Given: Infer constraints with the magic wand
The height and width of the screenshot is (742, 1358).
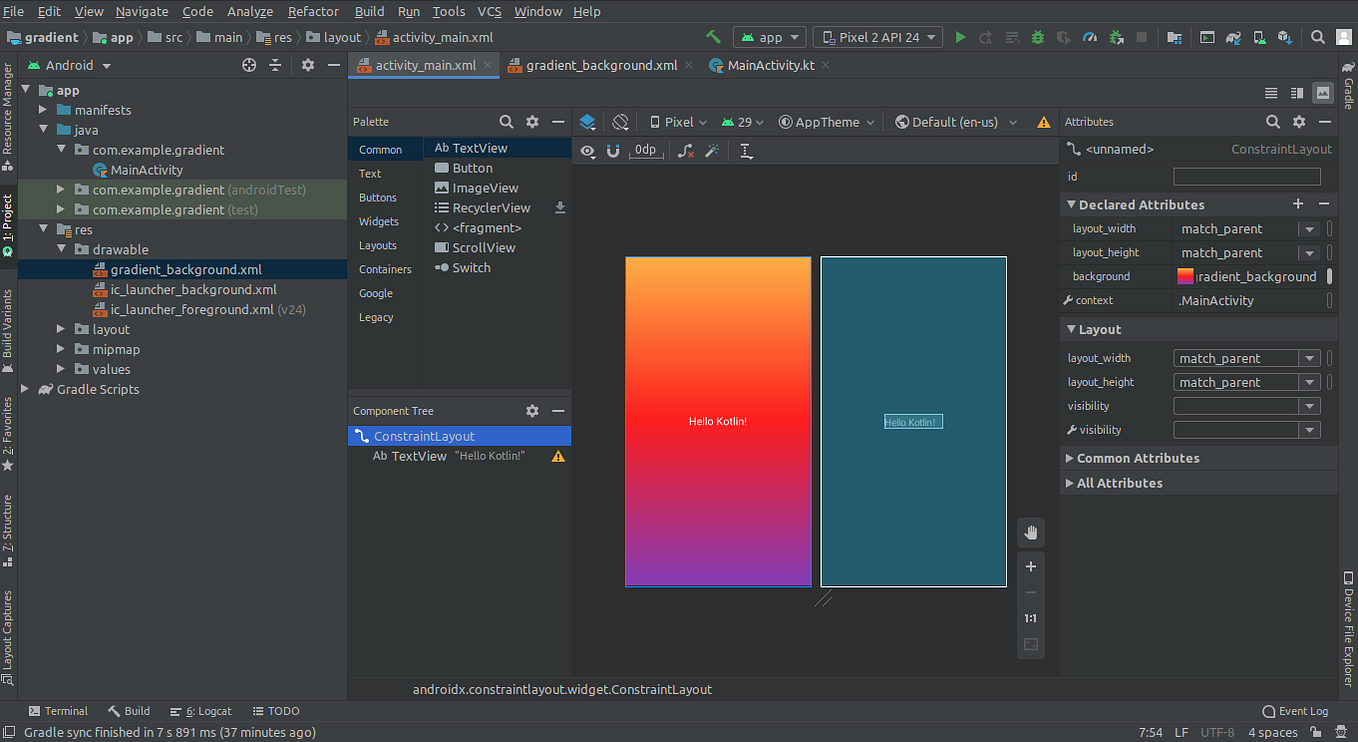Looking at the screenshot, I should coord(713,151).
